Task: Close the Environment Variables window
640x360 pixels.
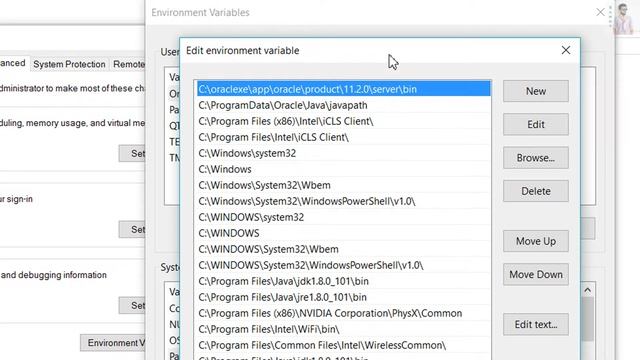Action: pyautogui.click(x=600, y=12)
